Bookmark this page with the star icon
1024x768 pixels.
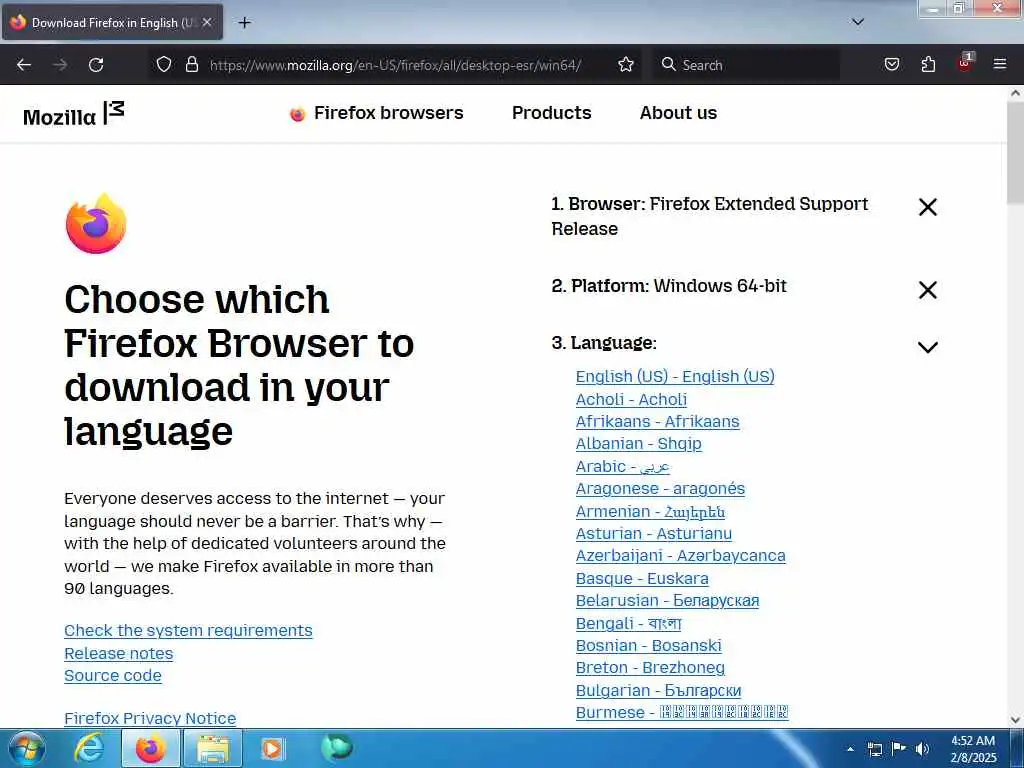(x=626, y=64)
